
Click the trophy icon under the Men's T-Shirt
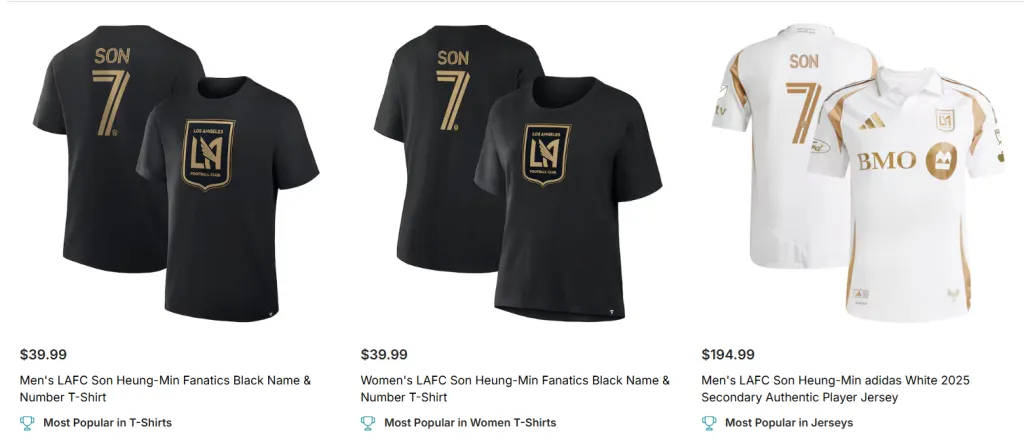(x=27, y=423)
